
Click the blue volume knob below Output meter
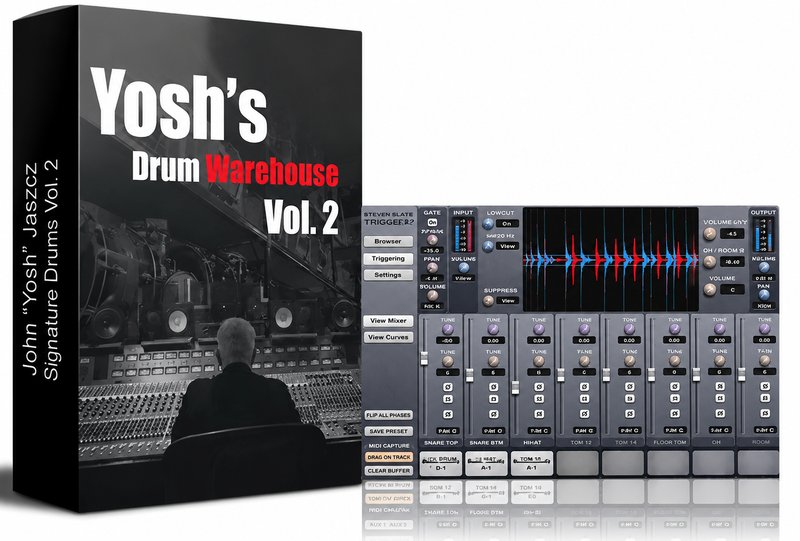click(764, 267)
